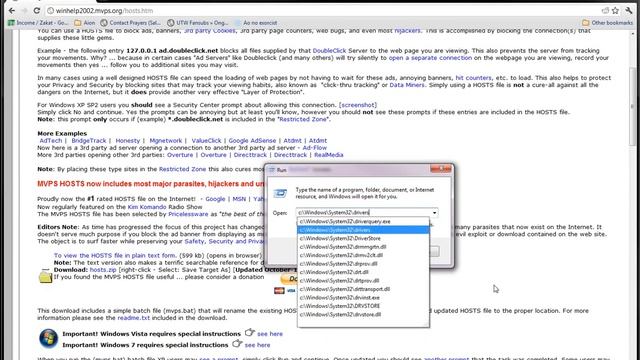The image size is (640, 360).
Task: Reload the page with the refresh icon
Action: (x=37, y=11)
